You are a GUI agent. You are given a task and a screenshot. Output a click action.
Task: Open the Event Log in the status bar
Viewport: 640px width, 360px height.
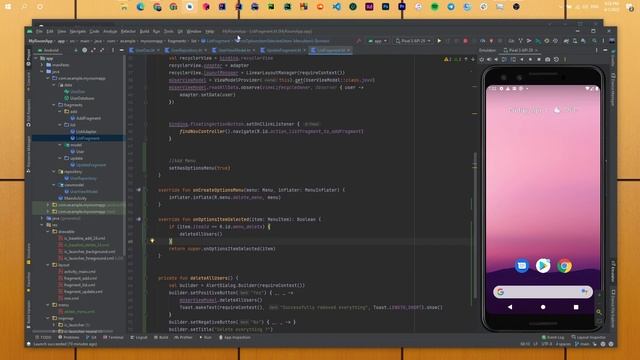point(553,338)
